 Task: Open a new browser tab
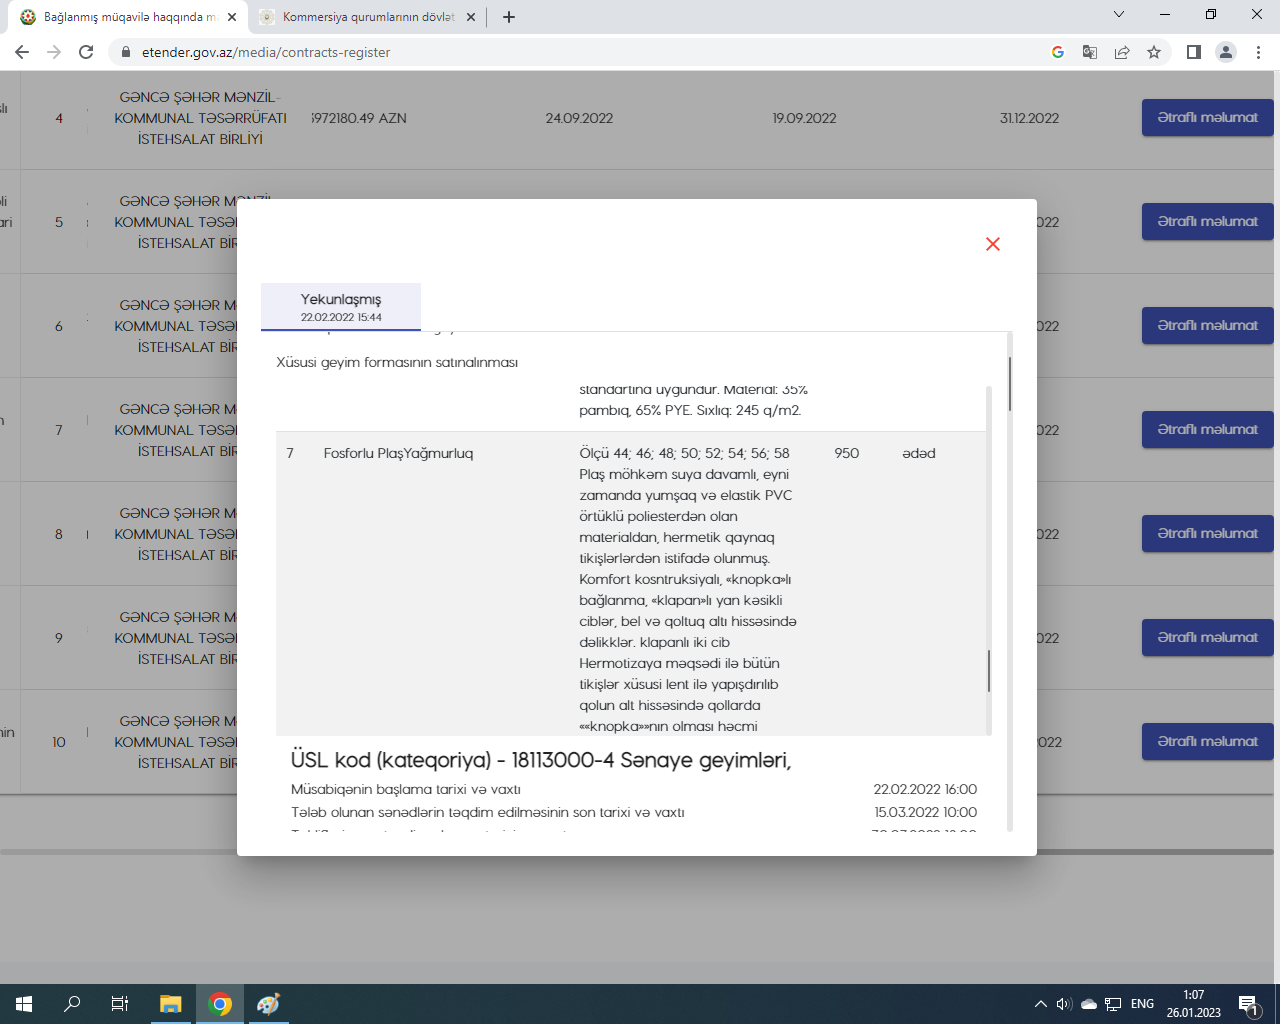tap(509, 17)
